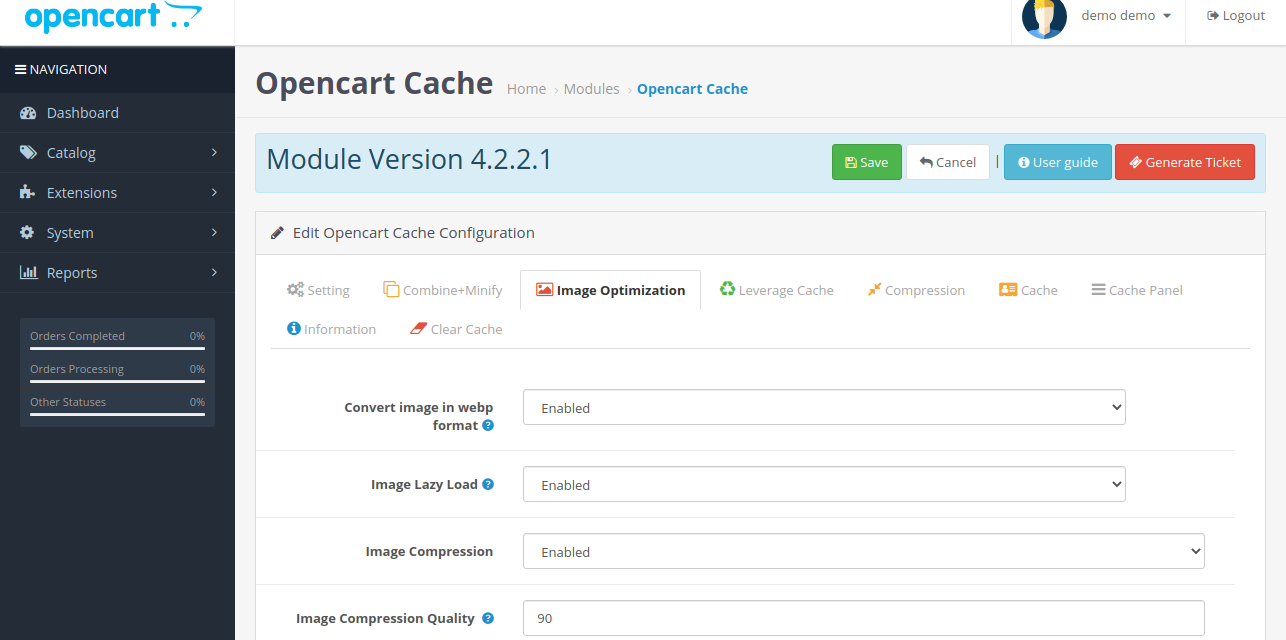Viewport: 1286px width, 640px height.
Task: Edit the Image Compression Quality value
Action: [x=863, y=618]
